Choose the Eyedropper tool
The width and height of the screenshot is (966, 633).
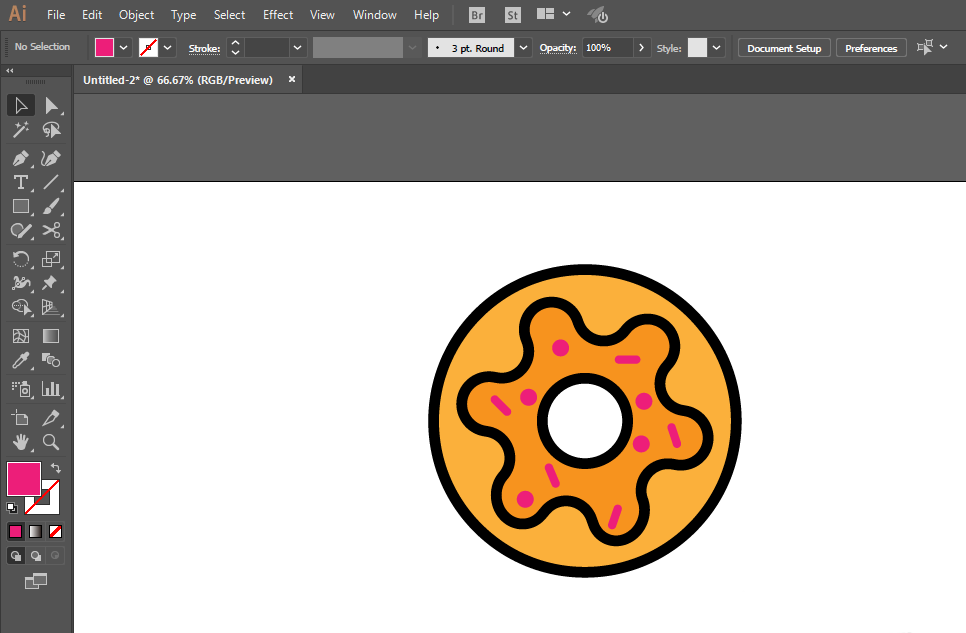20,361
